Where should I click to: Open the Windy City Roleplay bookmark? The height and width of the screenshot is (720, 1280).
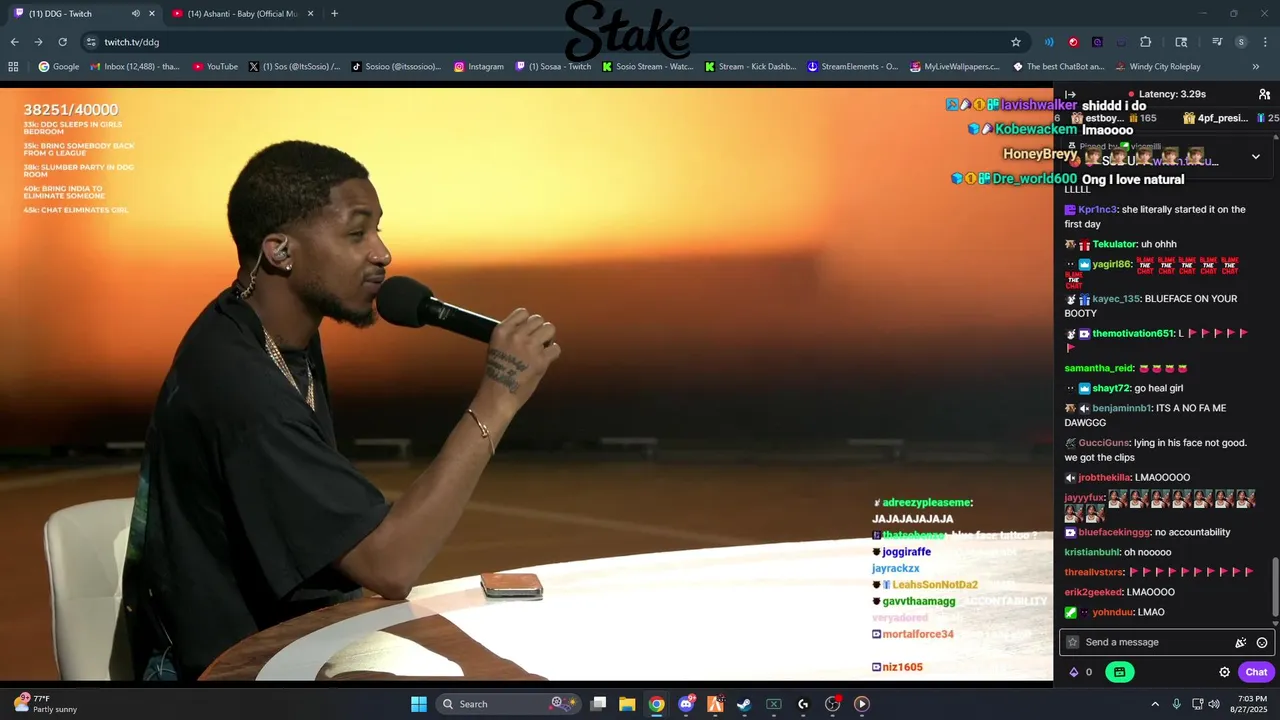[1157, 67]
